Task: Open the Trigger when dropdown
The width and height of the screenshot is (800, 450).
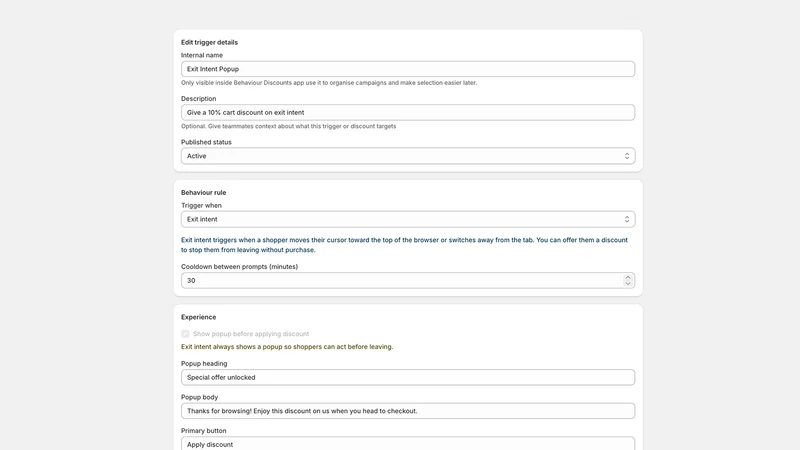Action: pos(408,219)
